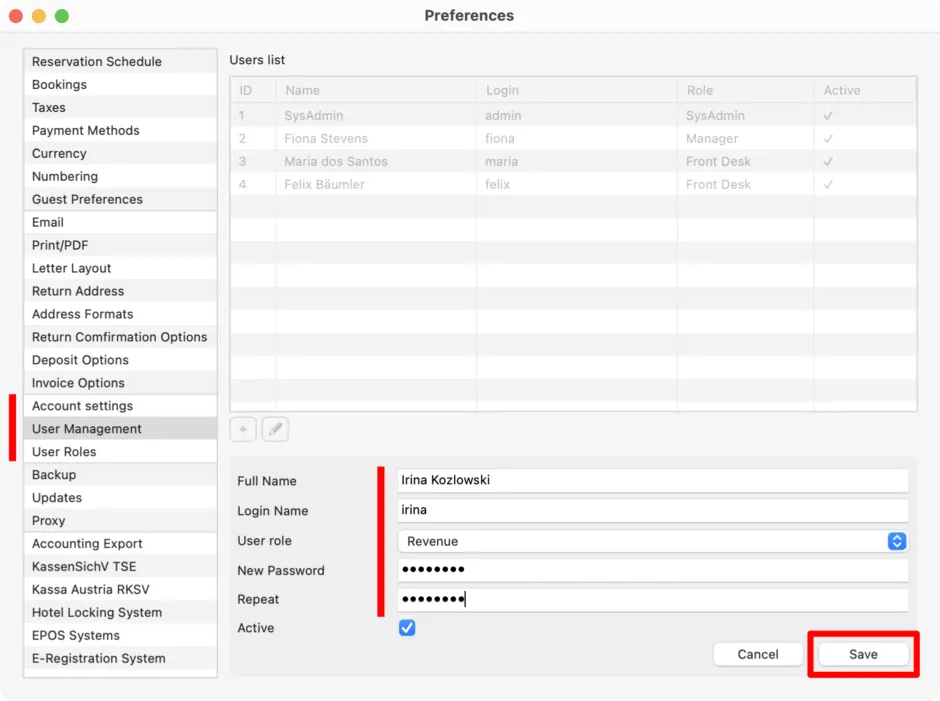Viewport: 940px width, 701px height.
Task: Open Account settings in the sidebar
Action: click(x=120, y=406)
